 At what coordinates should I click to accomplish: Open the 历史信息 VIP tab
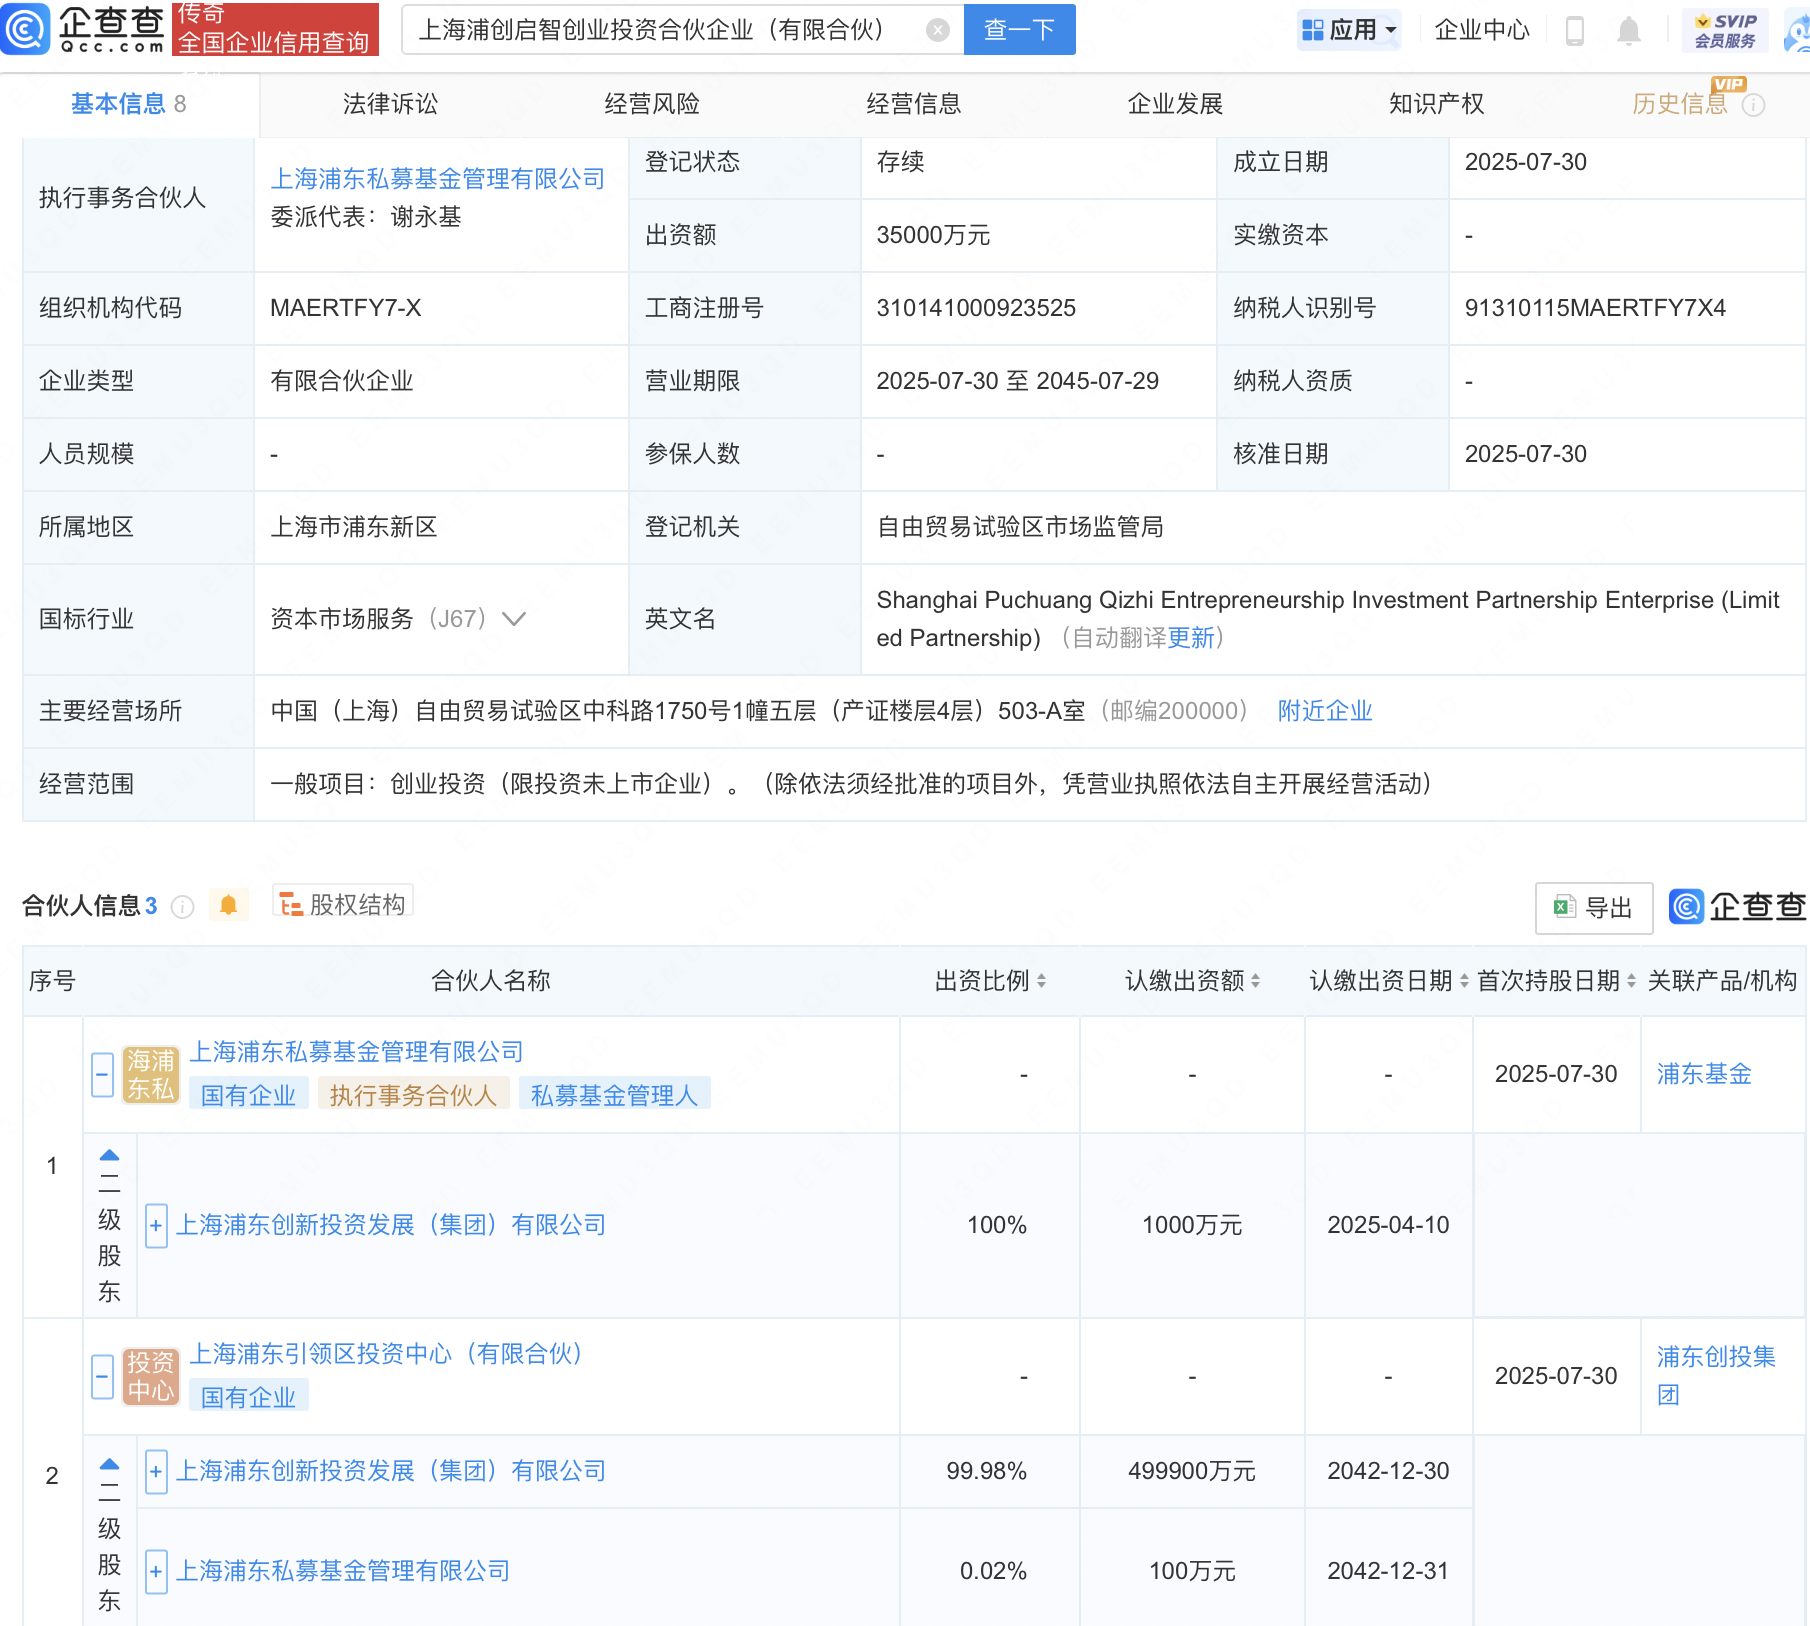click(x=1680, y=104)
